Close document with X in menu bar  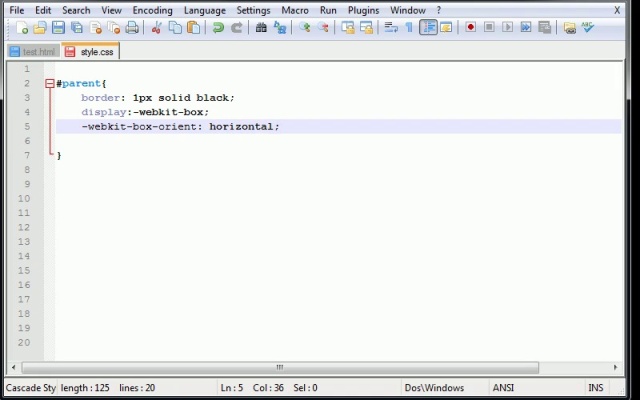coord(617,10)
